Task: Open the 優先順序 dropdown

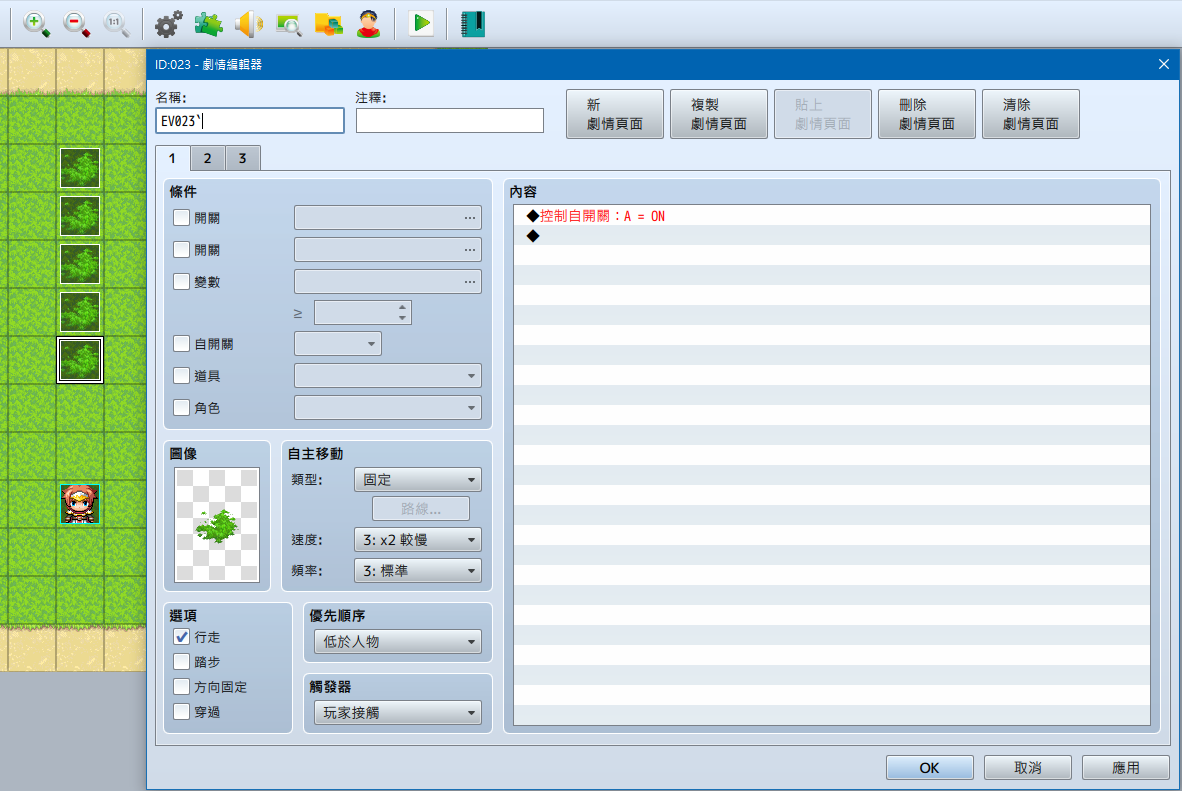Action: point(397,642)
